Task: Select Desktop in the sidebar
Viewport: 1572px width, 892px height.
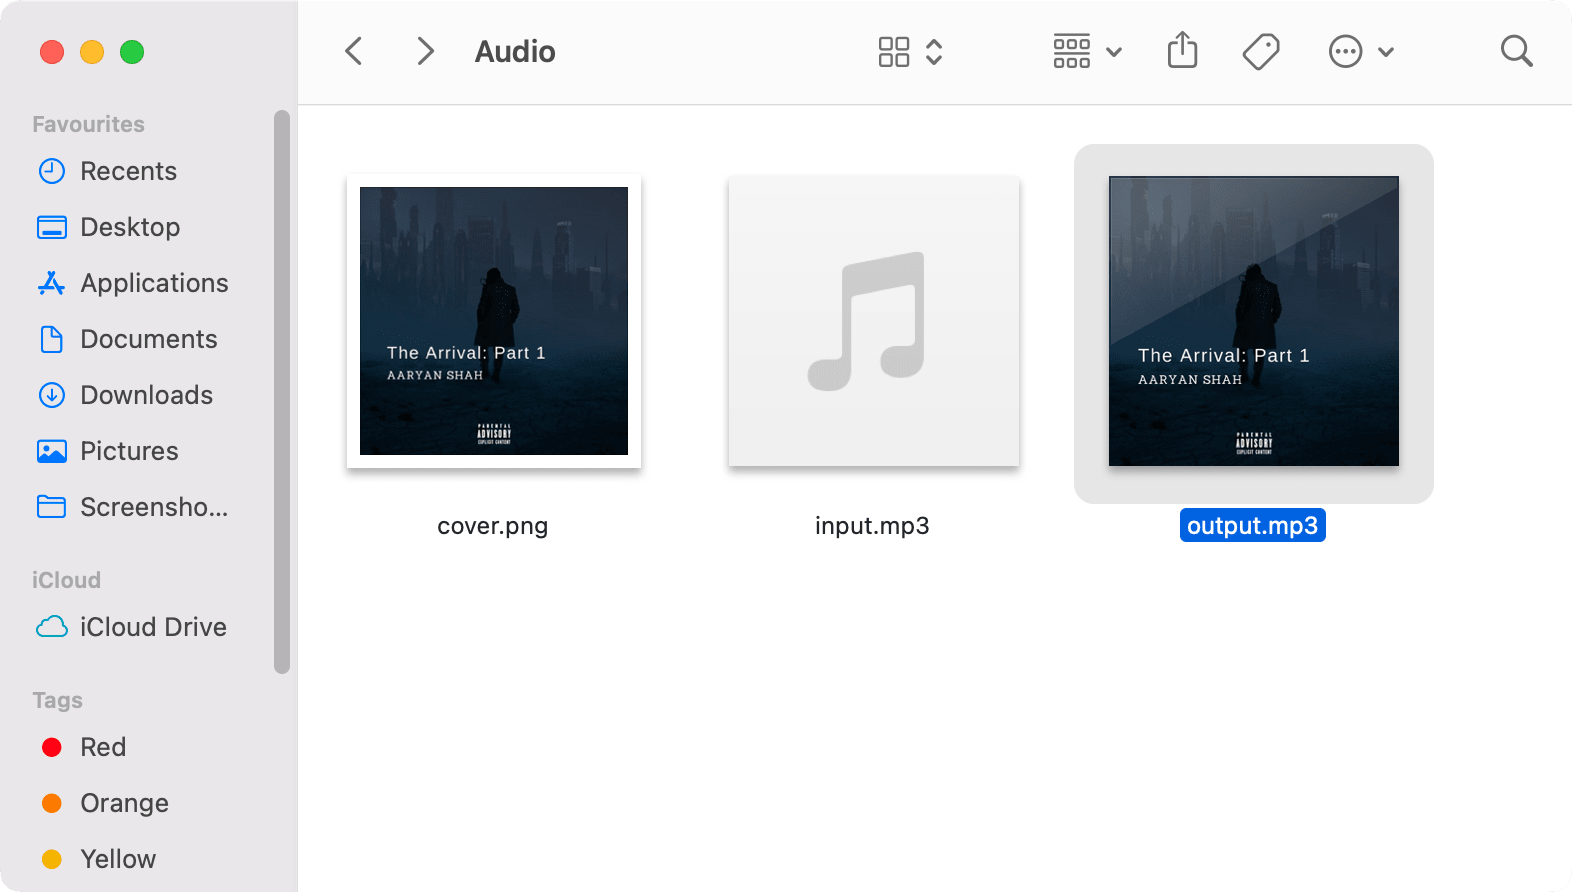Action: click(130, 227)
